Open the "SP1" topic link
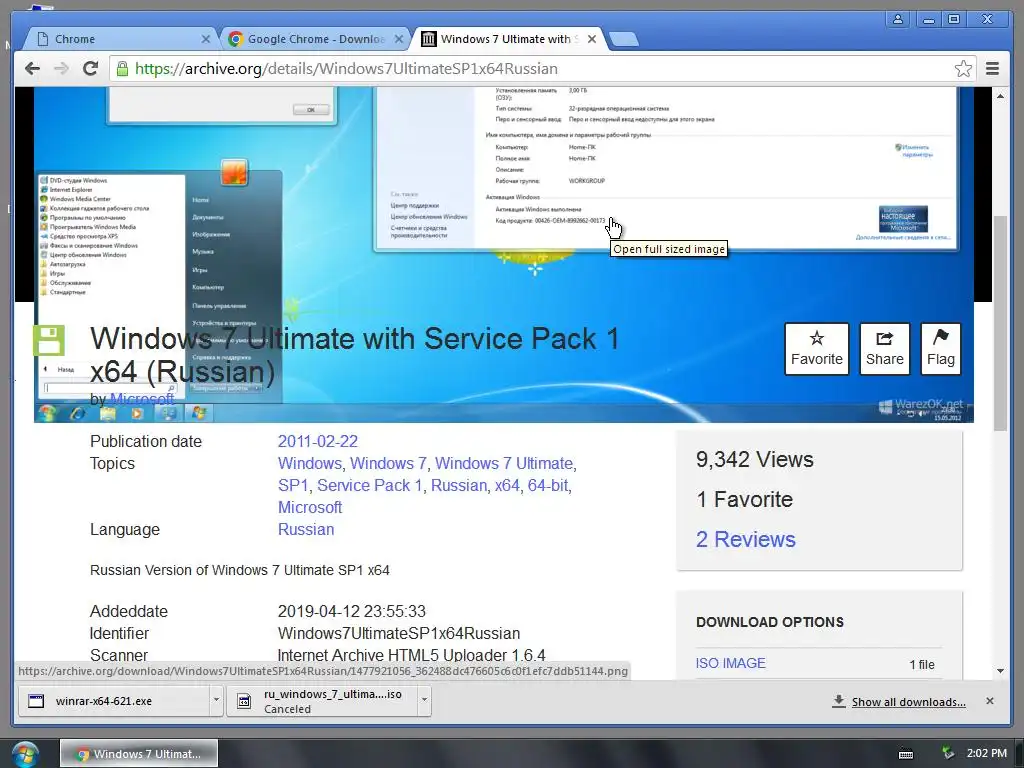 click(x=293, y=485)
